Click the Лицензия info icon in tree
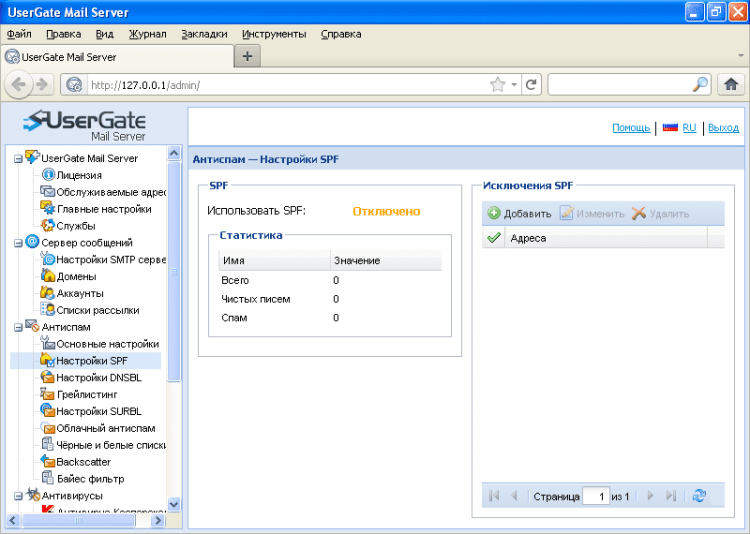 (x=48, y=175)
